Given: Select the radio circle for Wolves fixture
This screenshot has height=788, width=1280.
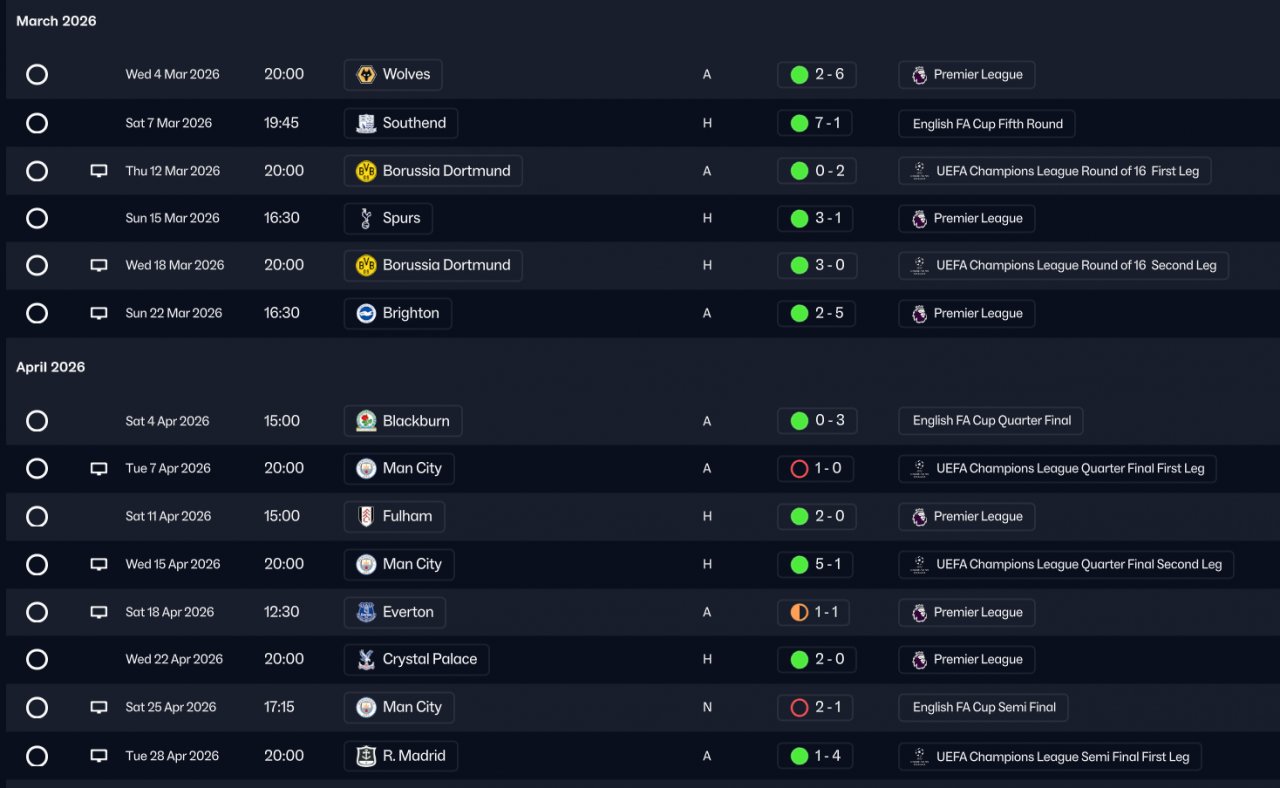Looking at the screenshot, I should [37, 74].
